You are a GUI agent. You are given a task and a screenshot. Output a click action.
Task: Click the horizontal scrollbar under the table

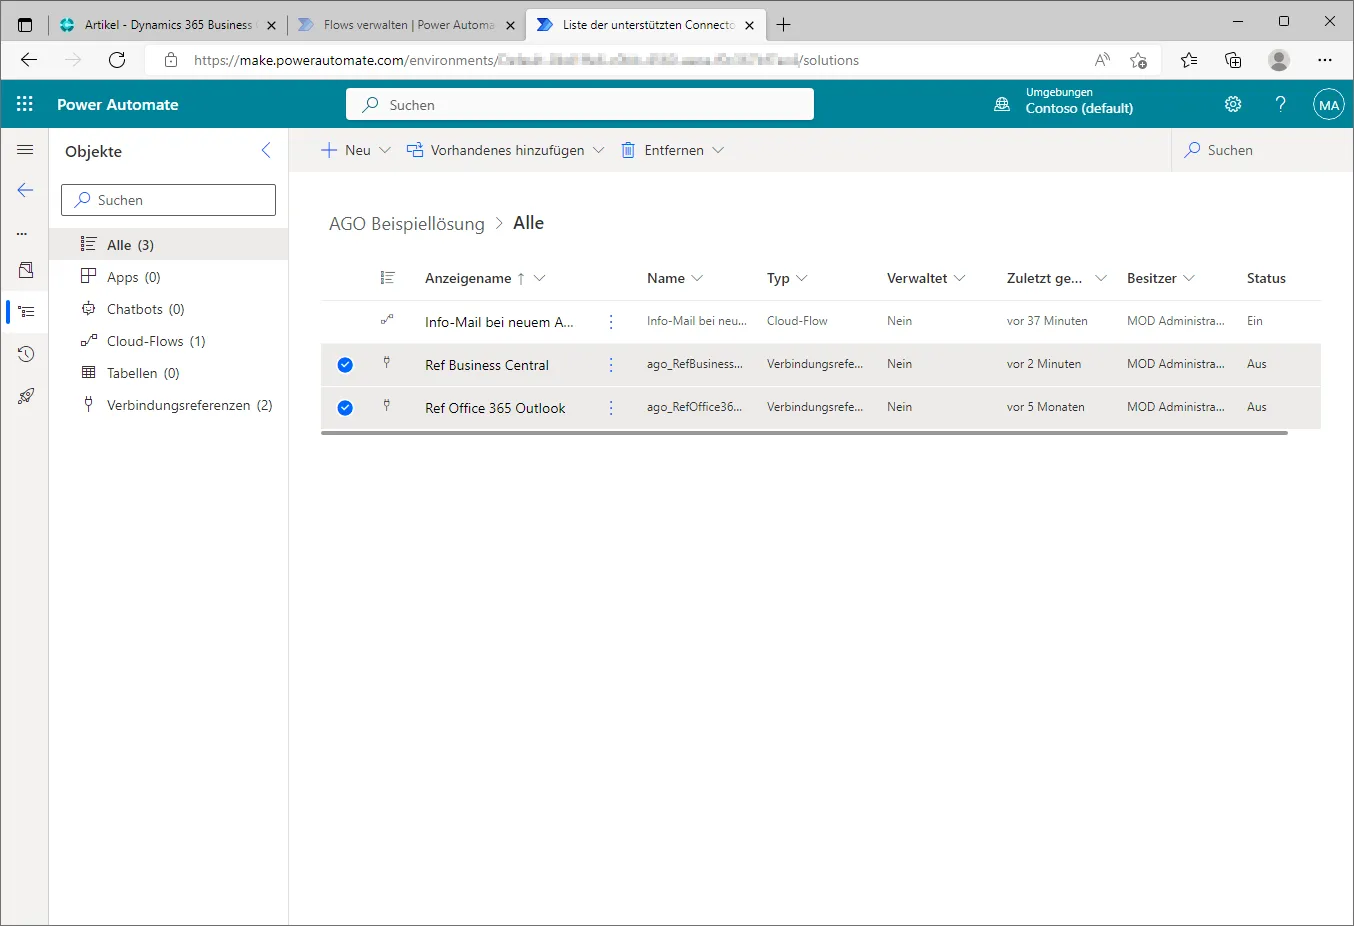pos(804,433)
